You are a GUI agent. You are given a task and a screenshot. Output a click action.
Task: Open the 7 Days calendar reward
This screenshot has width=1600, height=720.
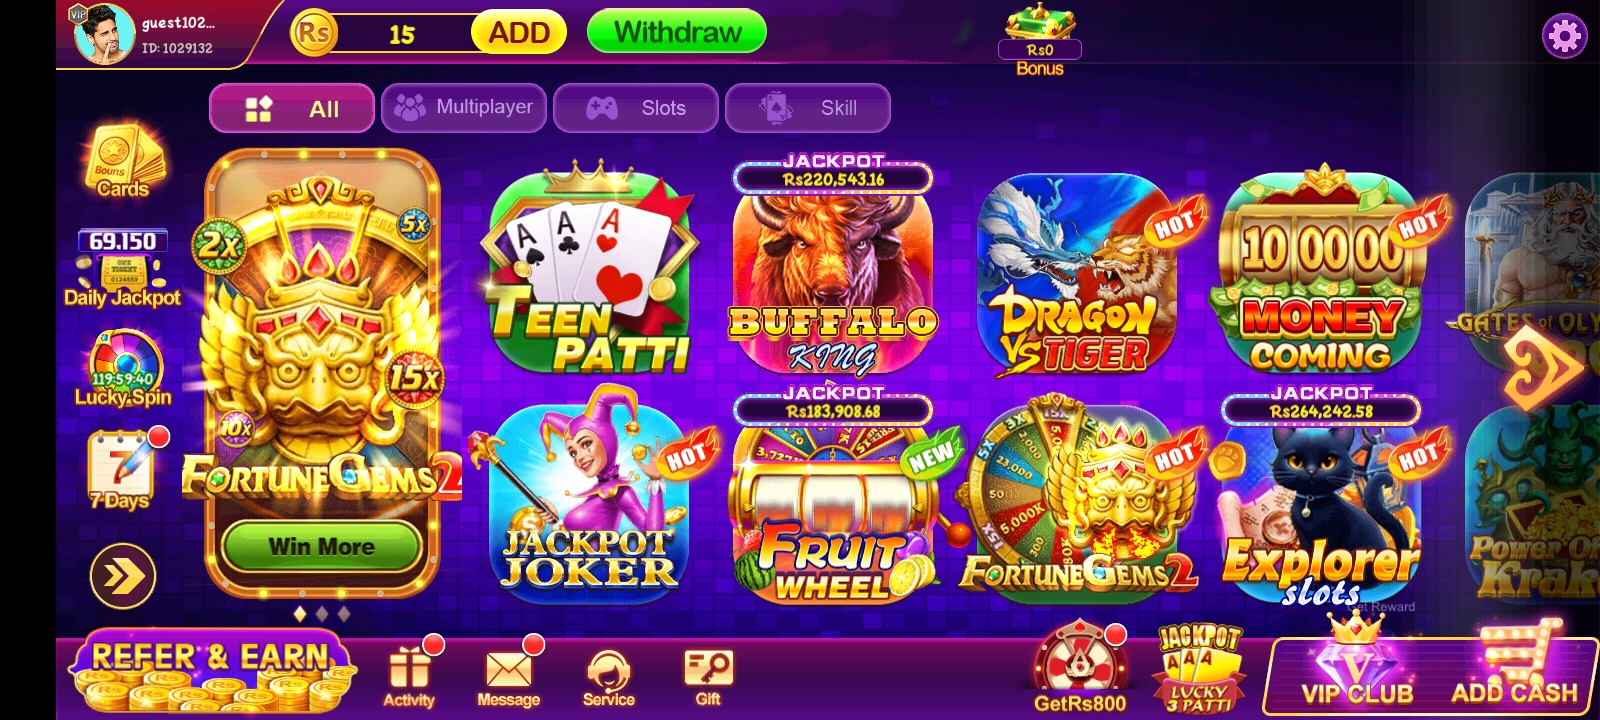(124, 469)
